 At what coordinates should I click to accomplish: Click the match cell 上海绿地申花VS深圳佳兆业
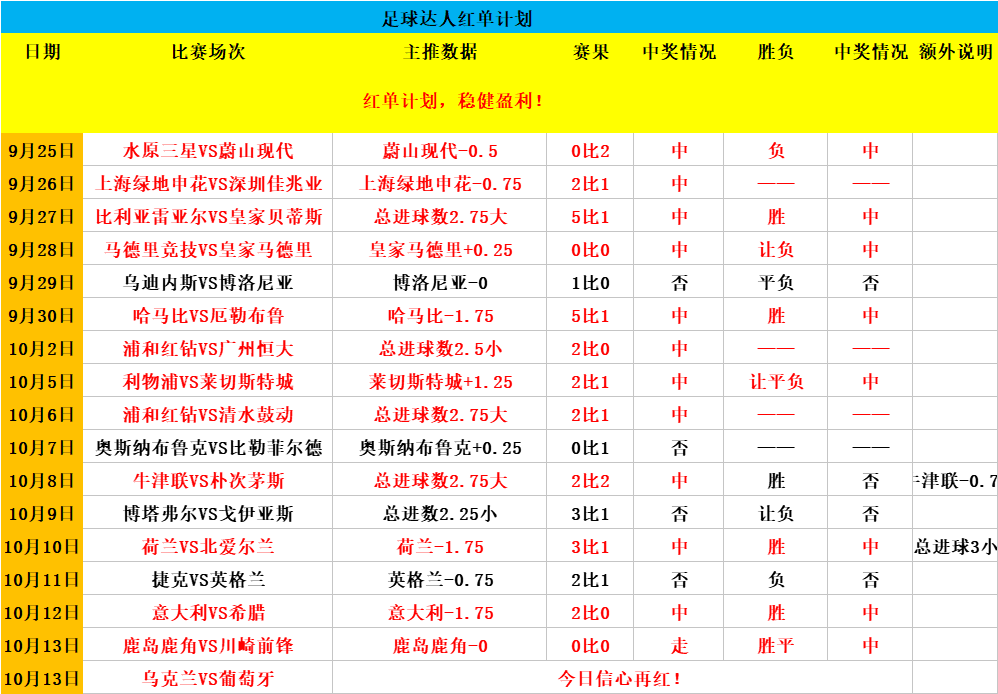(208, 184)
